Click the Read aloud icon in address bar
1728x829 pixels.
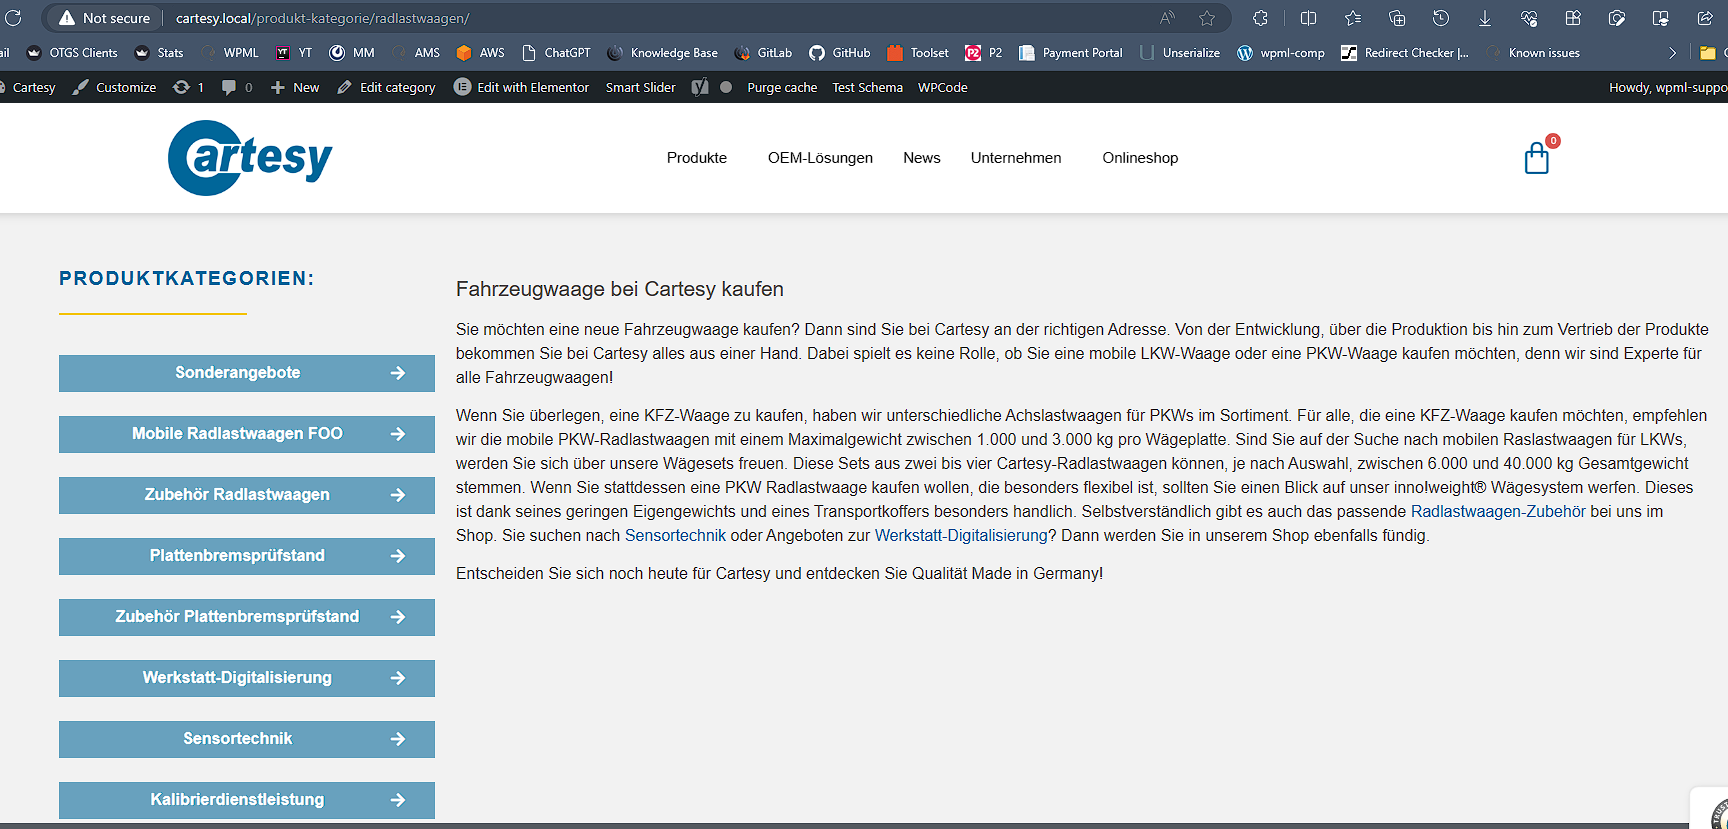pos(1167,18)
